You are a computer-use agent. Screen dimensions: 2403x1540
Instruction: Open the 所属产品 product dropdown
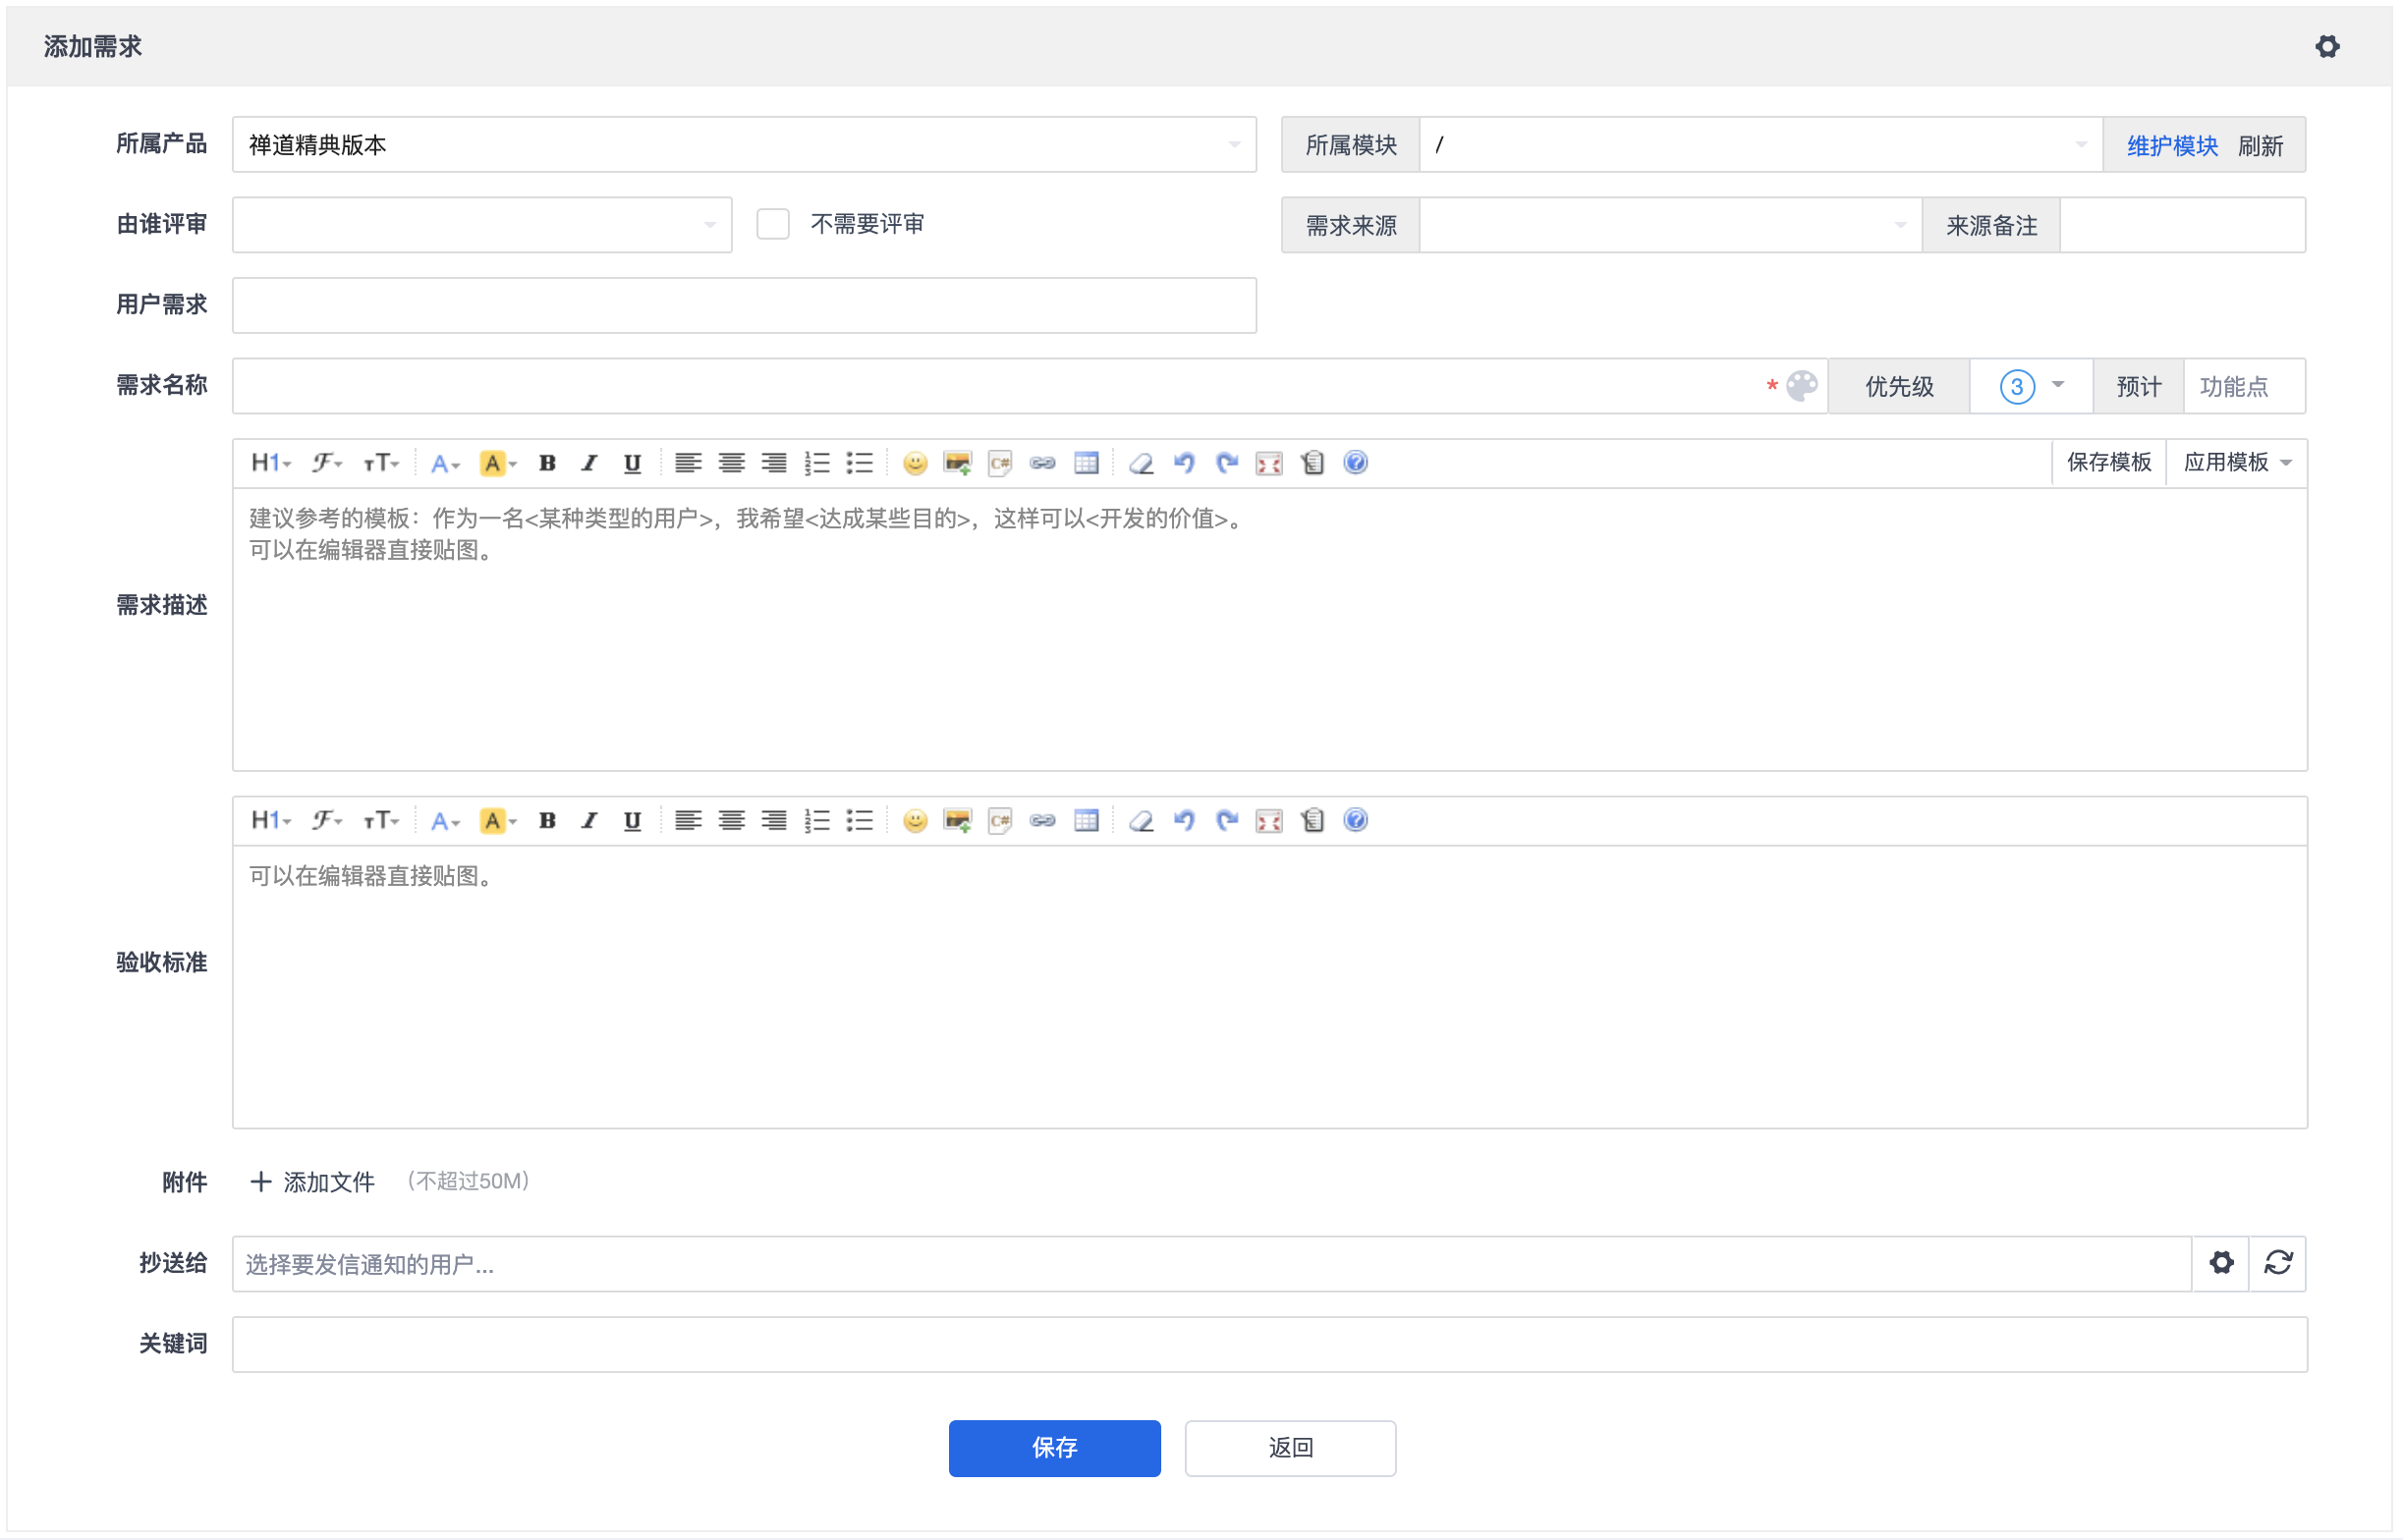(744, 145)
